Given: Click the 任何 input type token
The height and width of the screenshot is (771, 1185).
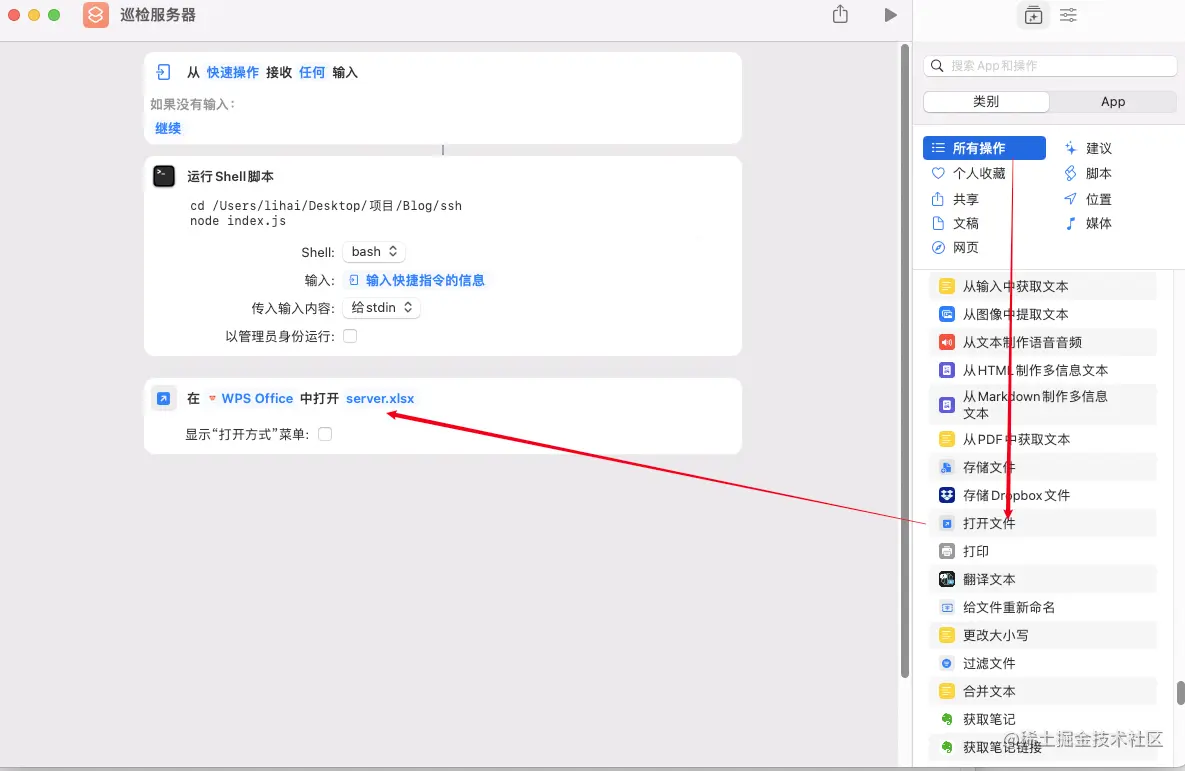Looking at the screenshot, I should pyautogui.click(x=311, y=72).
